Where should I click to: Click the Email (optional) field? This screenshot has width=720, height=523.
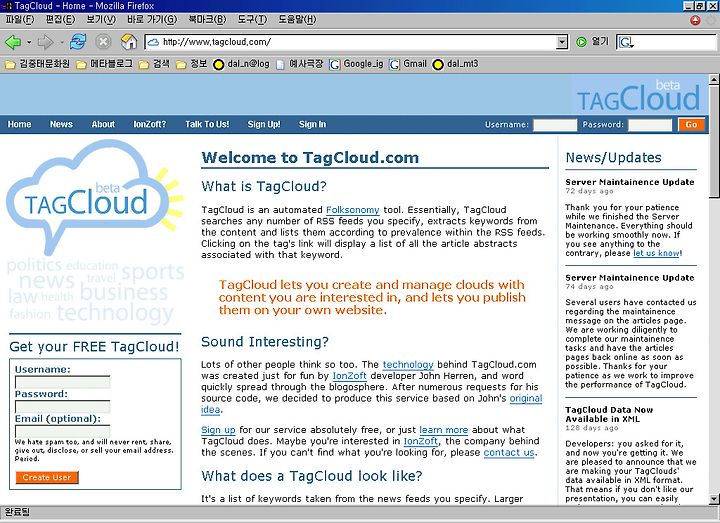pyautogui.click(x=62, y=431)
